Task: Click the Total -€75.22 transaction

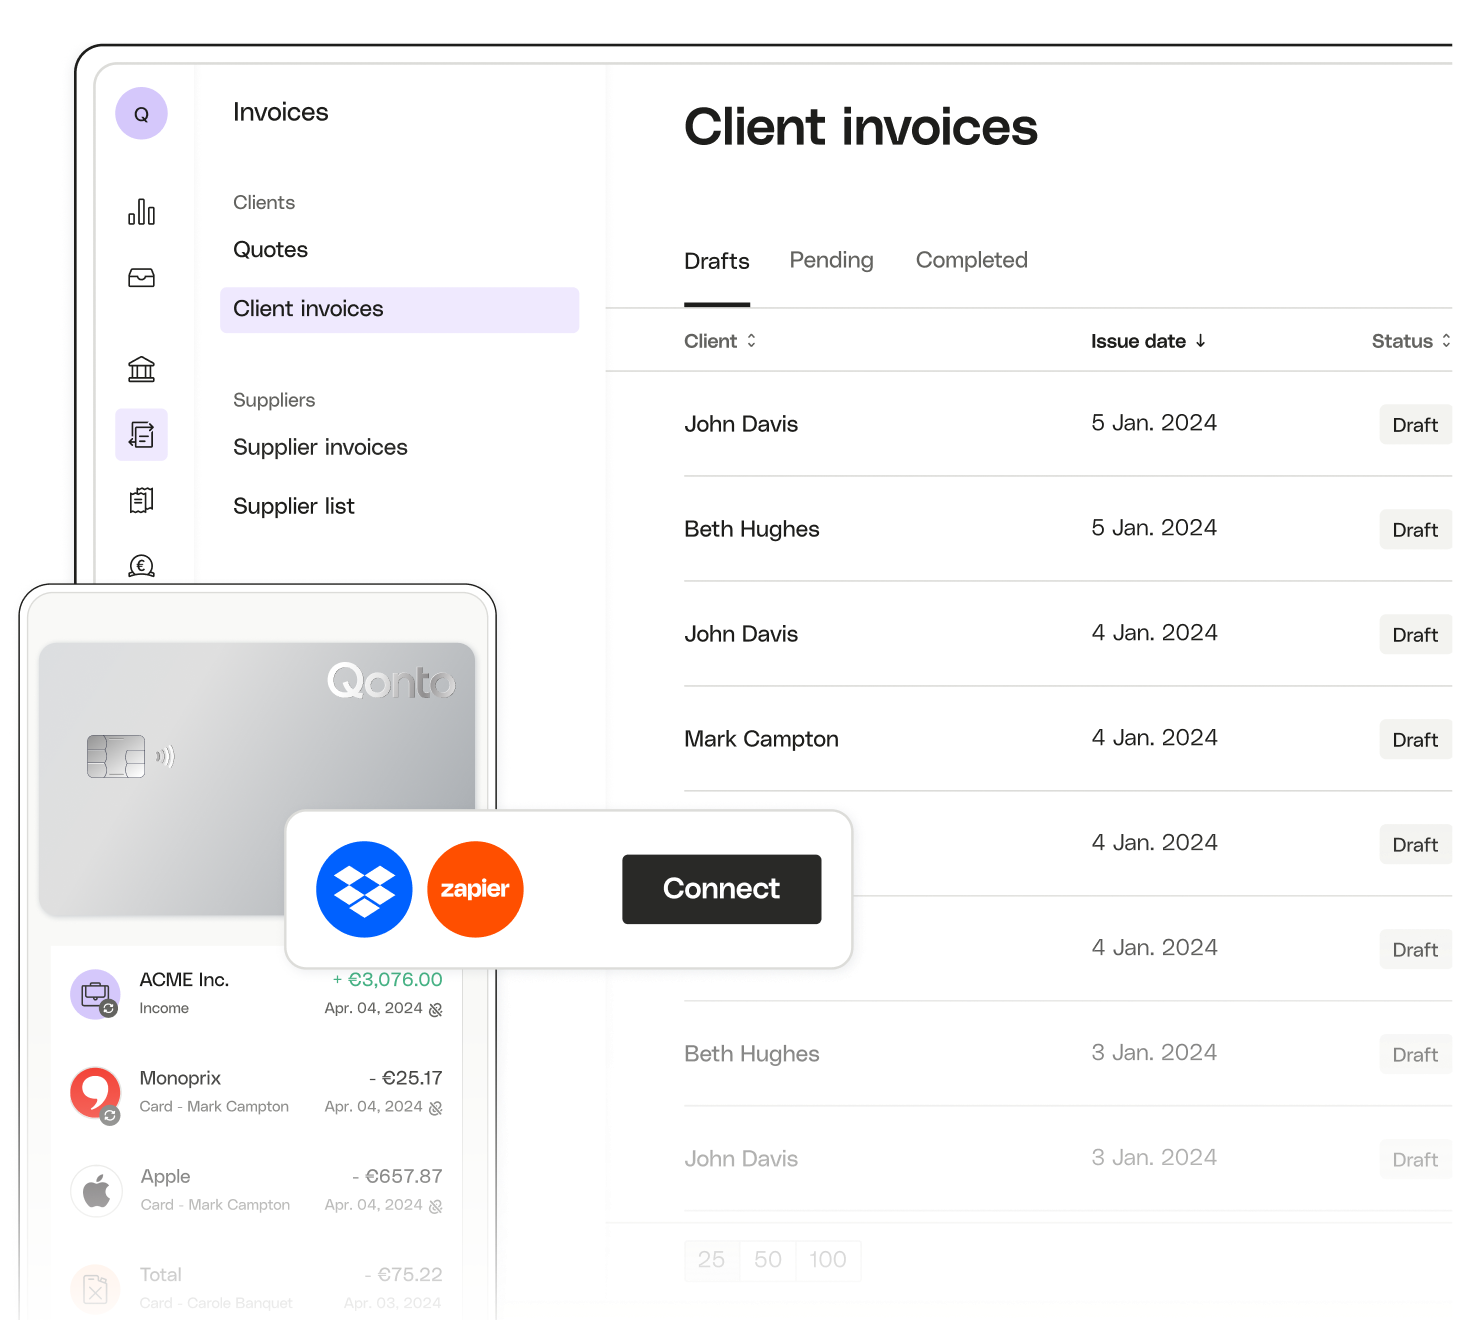Action: [256, 1288]
